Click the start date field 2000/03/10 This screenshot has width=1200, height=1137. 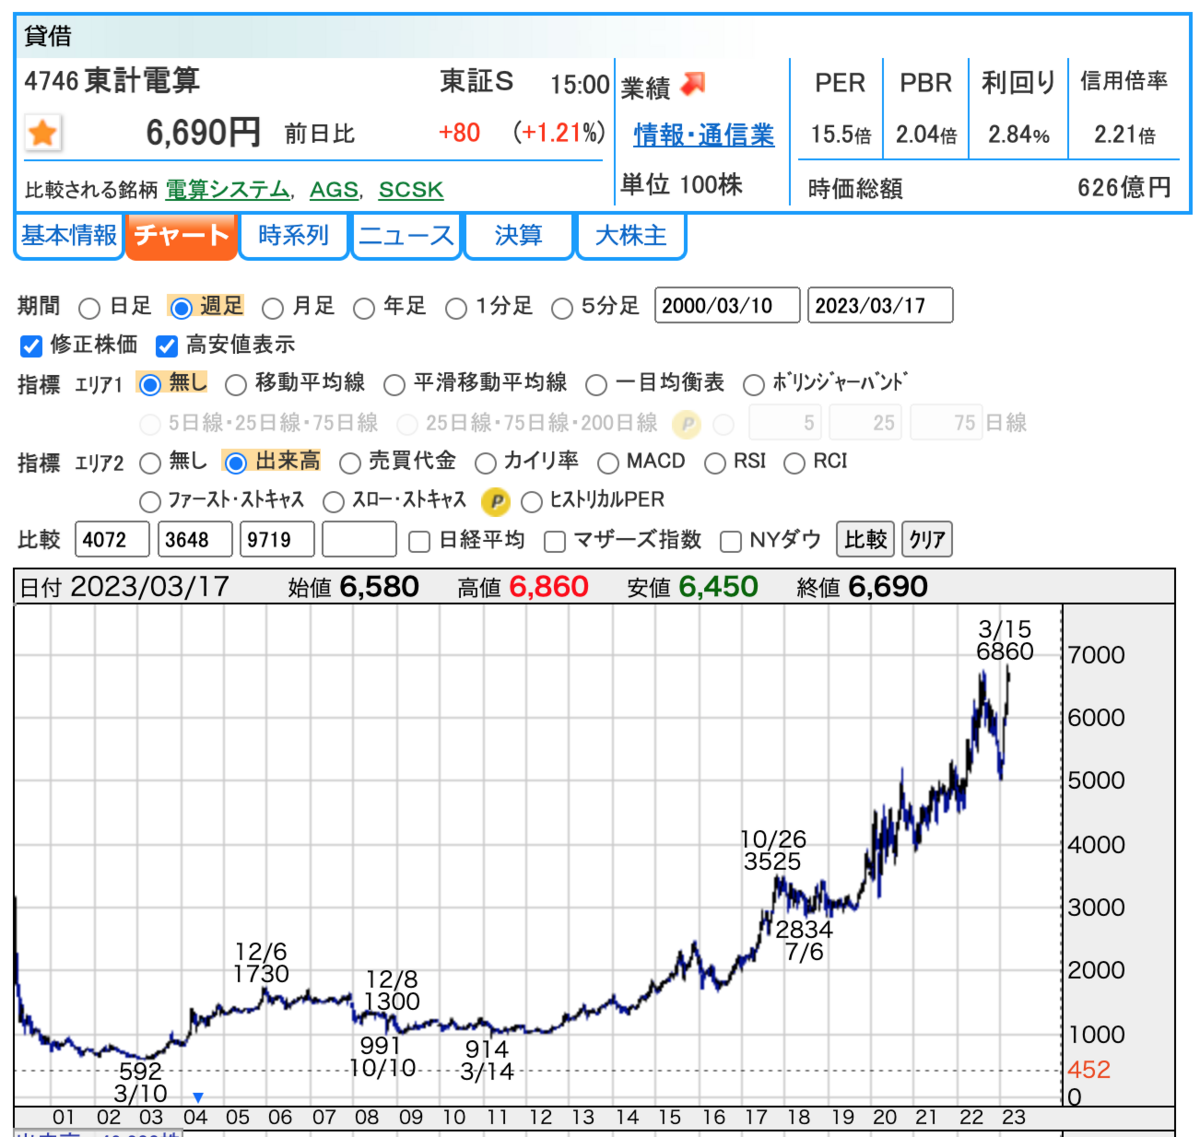tap(727, 306)
